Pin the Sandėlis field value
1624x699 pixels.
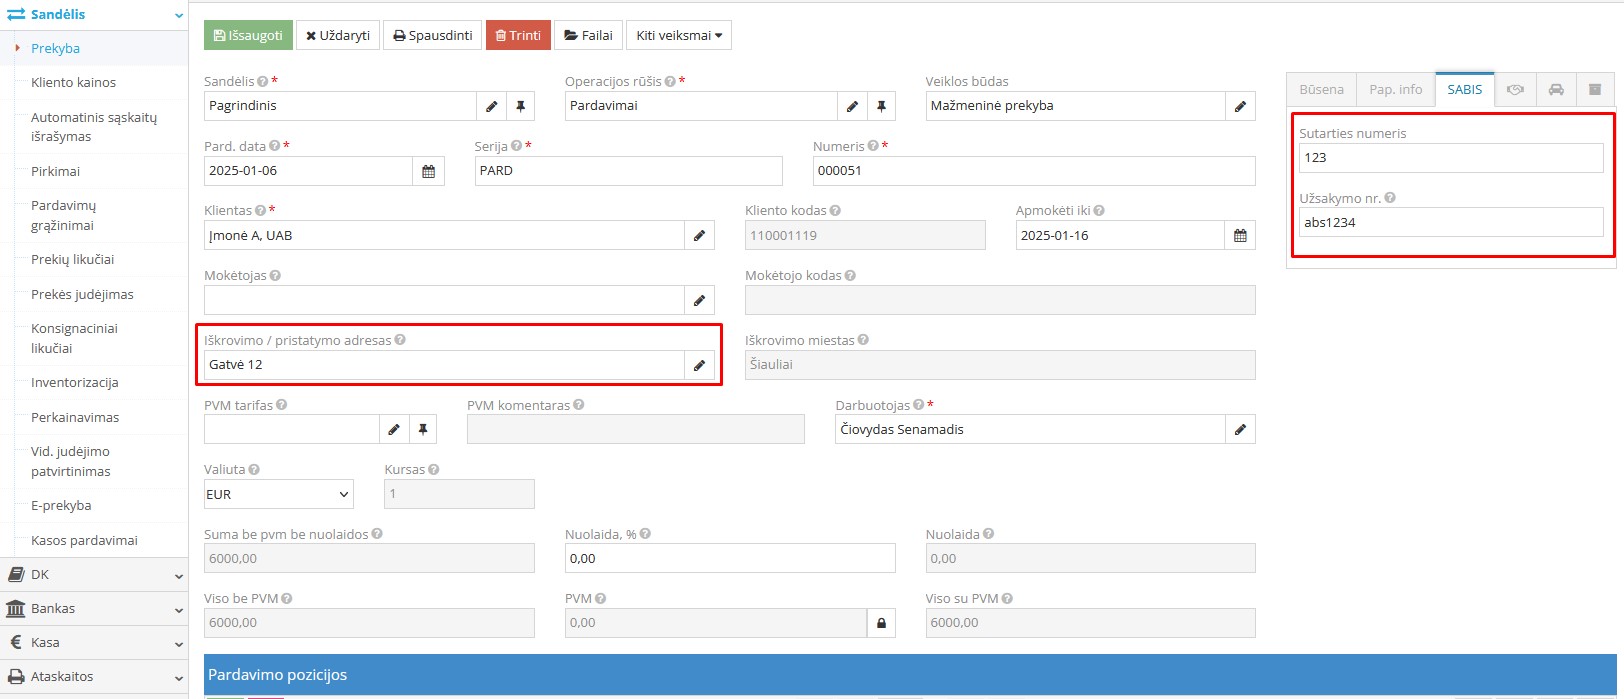pyautogui.click(x=520, y=106)
